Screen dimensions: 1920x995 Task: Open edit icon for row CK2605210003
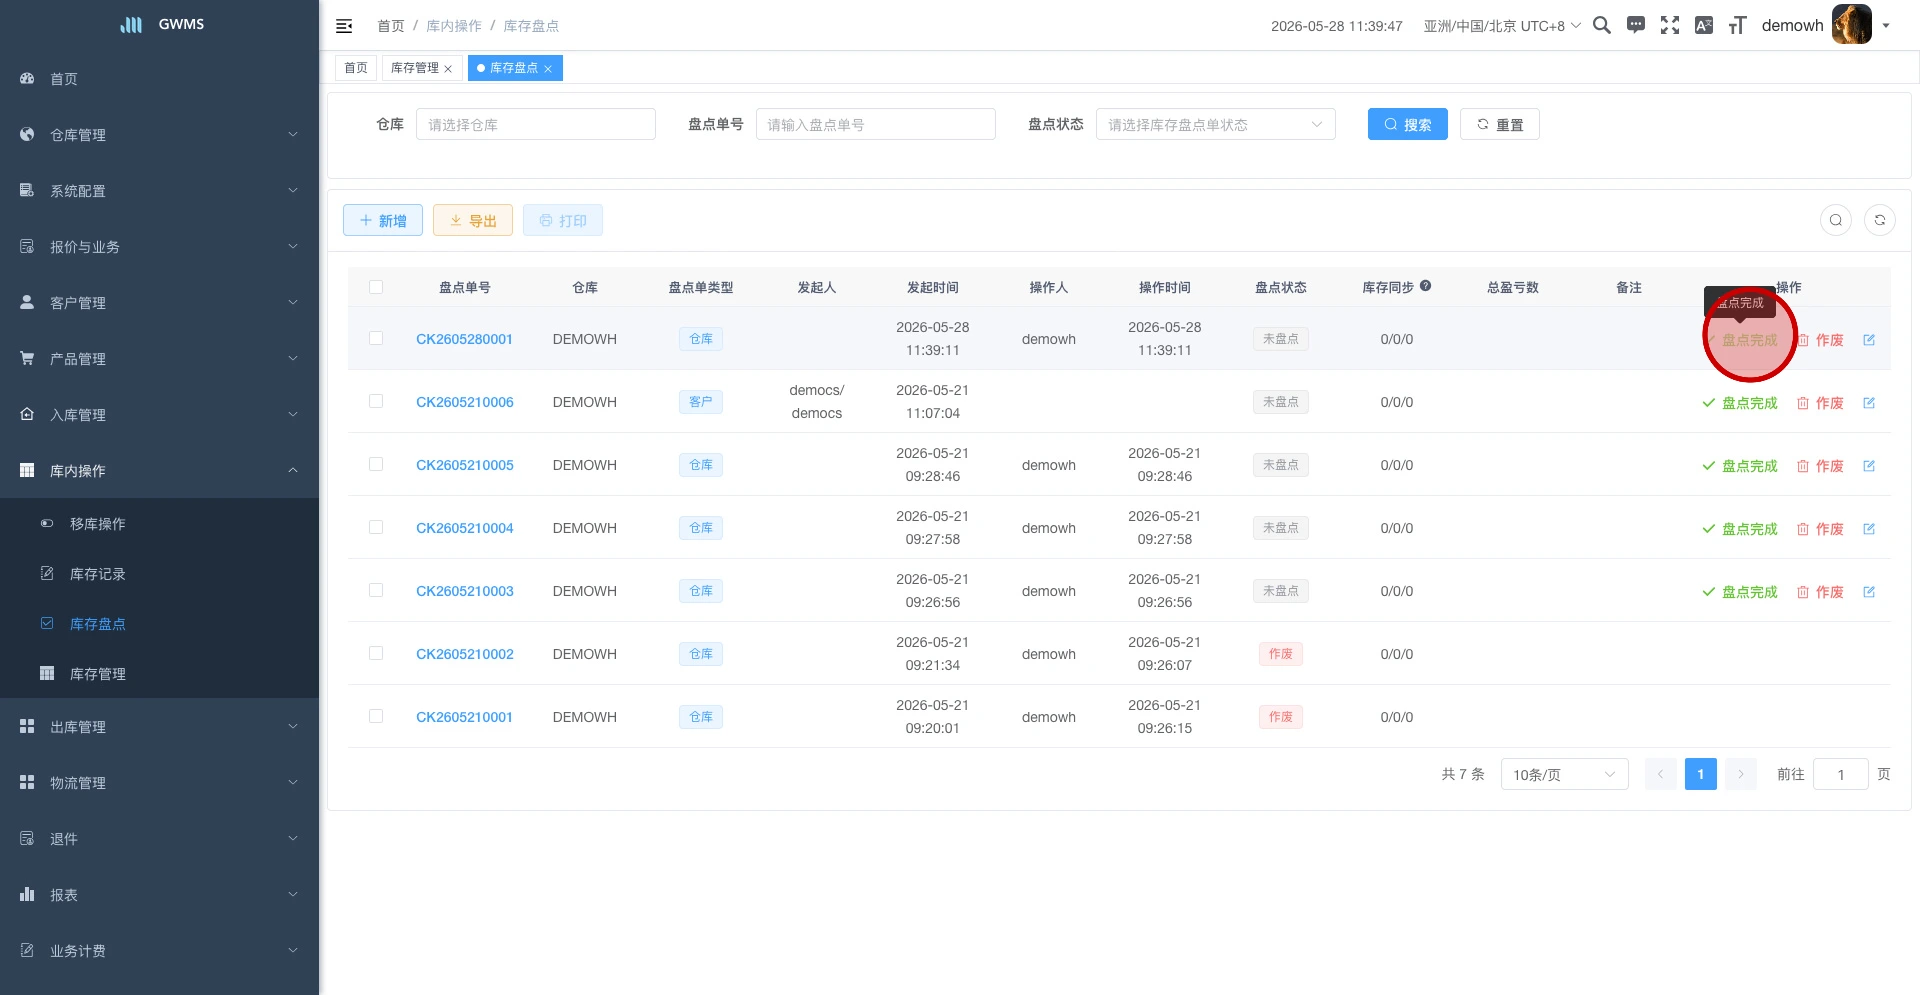[1869, 592]
